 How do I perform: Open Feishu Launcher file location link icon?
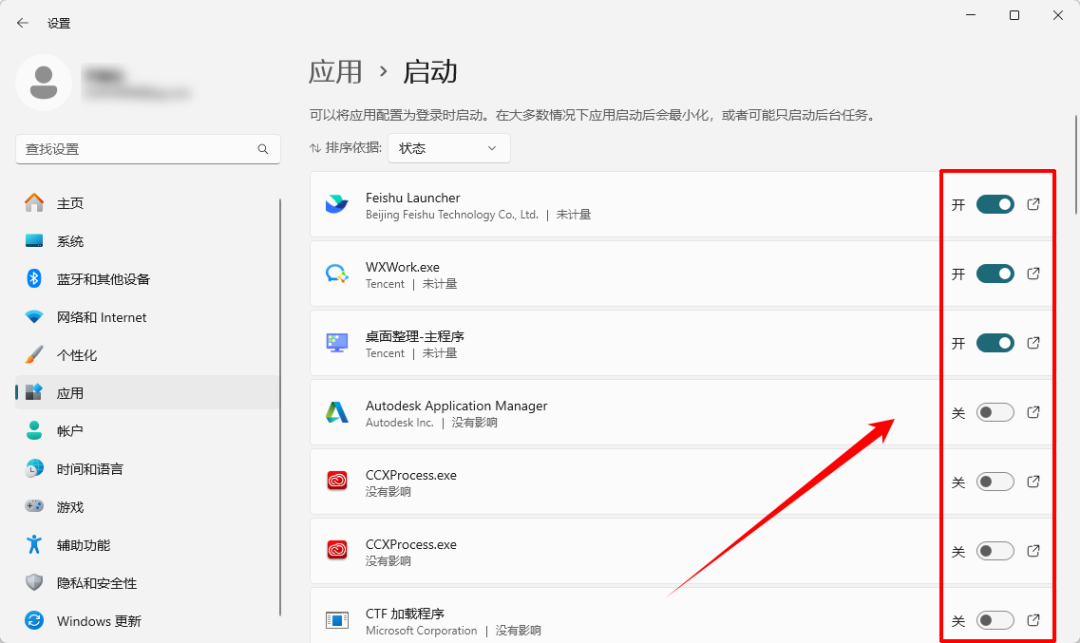coord(1033,204)
